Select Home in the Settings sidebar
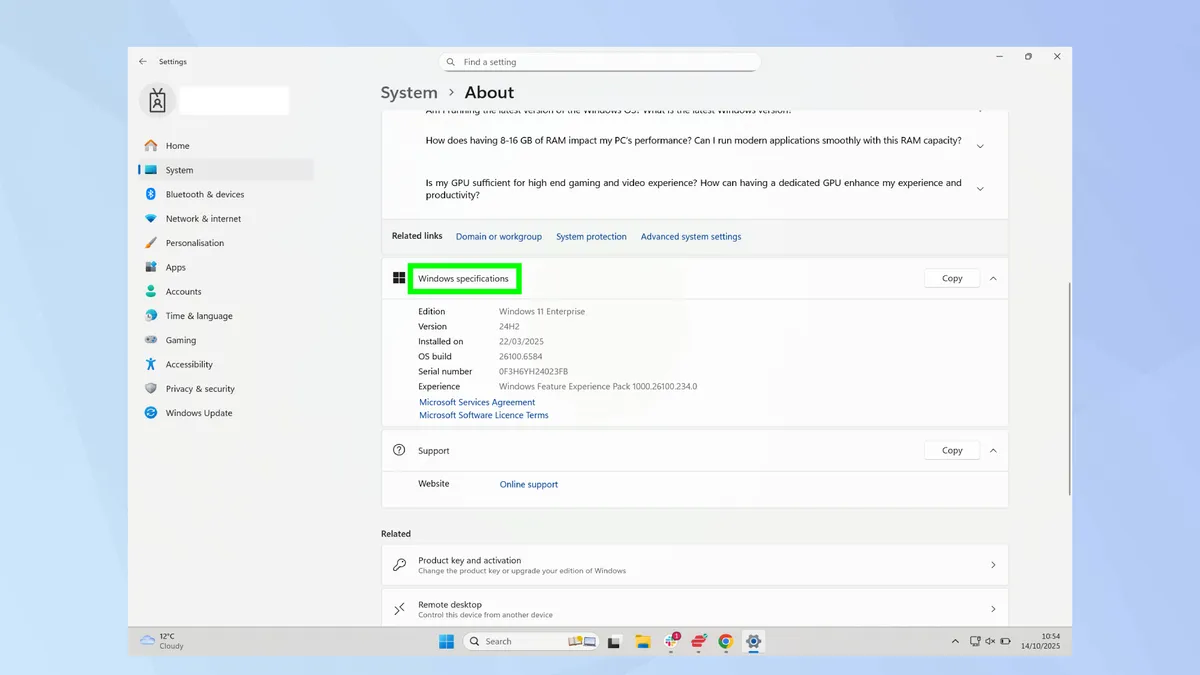 click(178, 145)
